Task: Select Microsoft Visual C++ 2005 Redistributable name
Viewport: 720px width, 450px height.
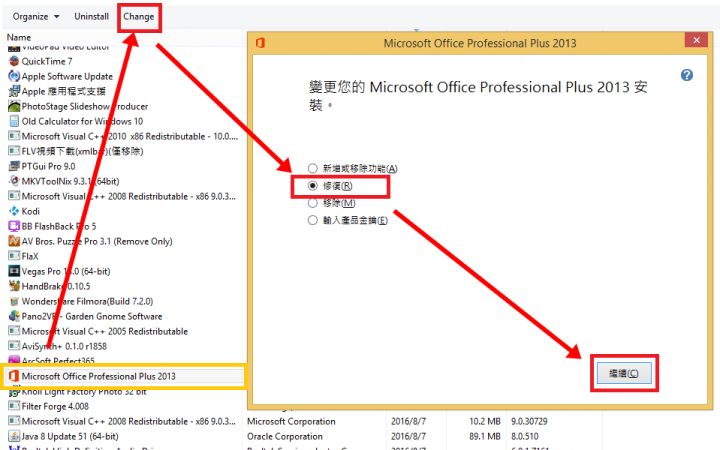Action: 105,331
